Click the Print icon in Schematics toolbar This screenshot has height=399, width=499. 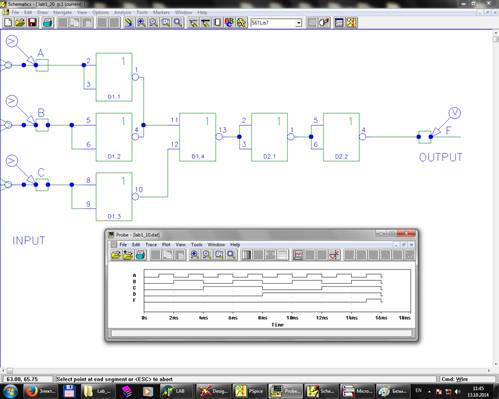point(48,23)
